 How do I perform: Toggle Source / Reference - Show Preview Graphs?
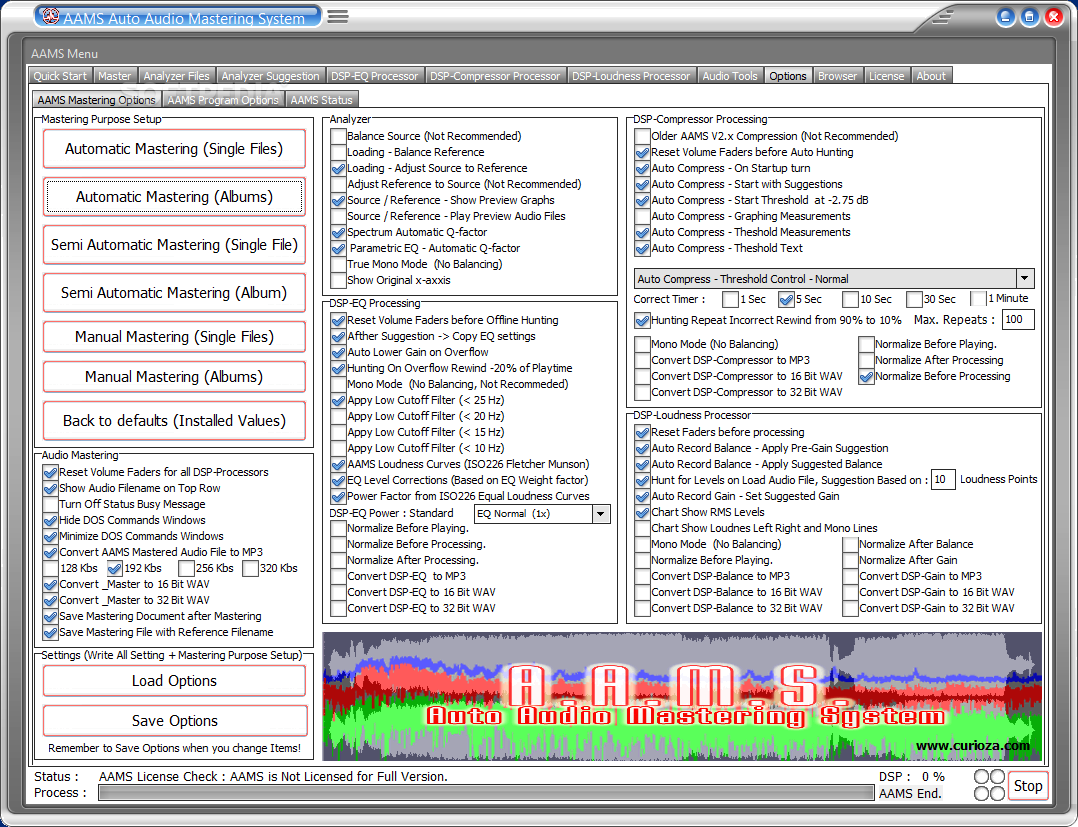pos(338,200)
